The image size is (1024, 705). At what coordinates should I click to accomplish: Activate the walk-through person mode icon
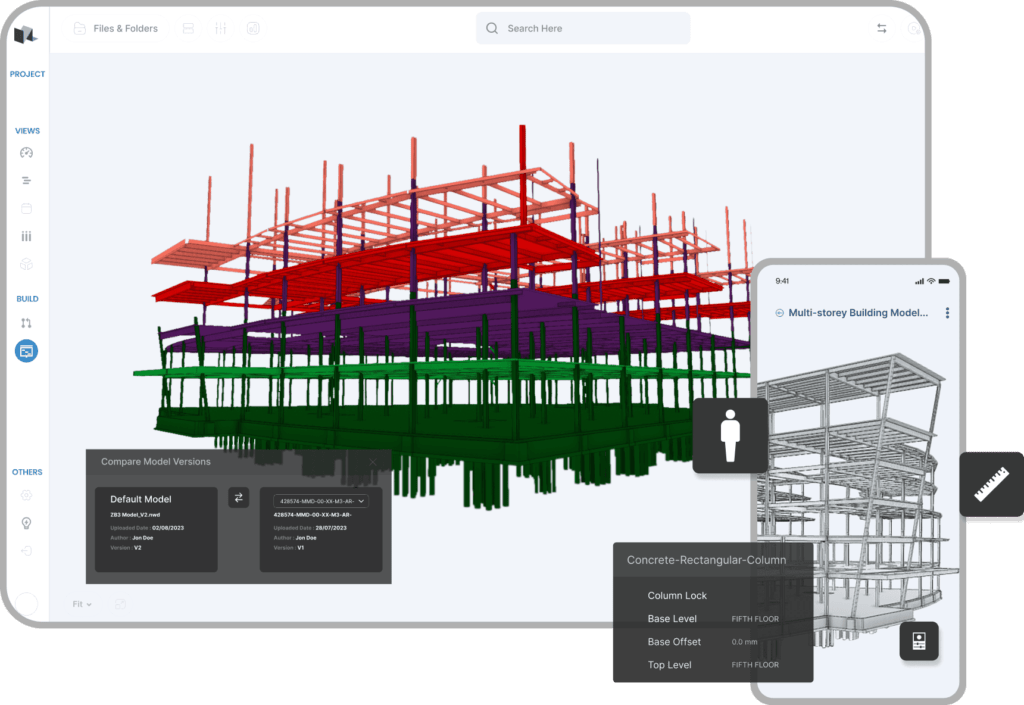coord(729,437)
